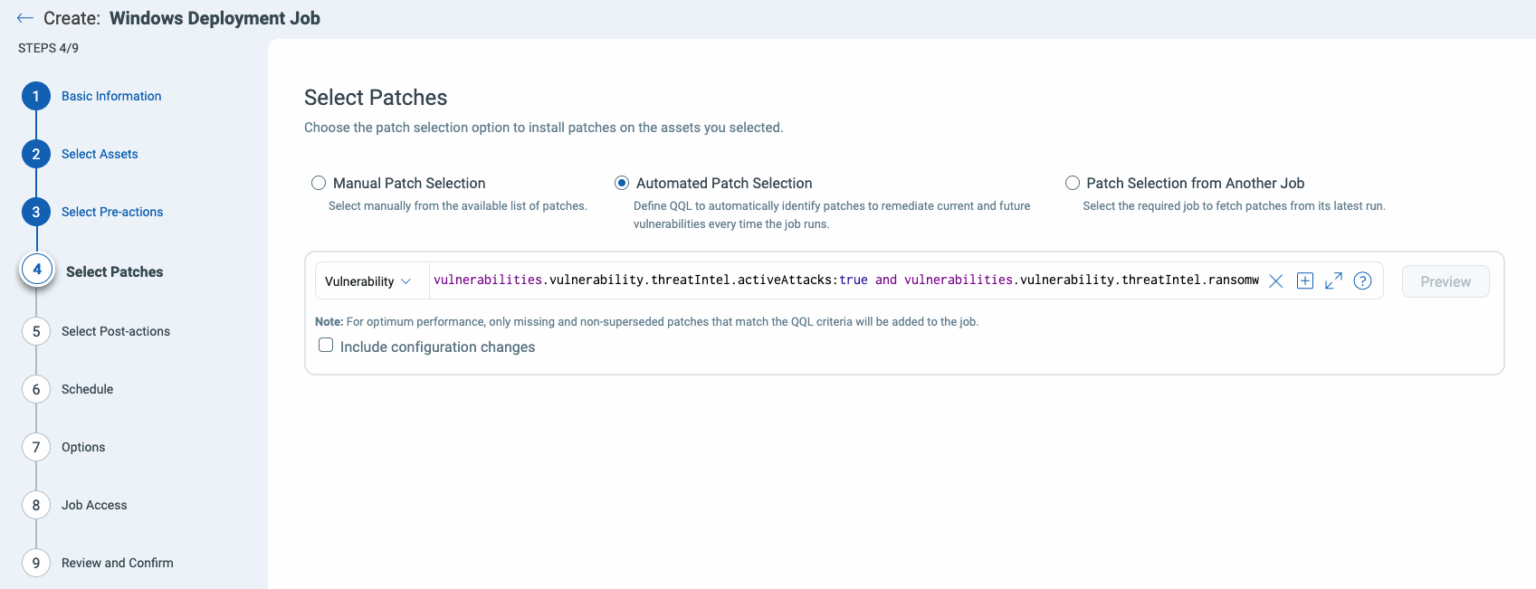Enable Include configuration changes checkbox

pos(326,346)
